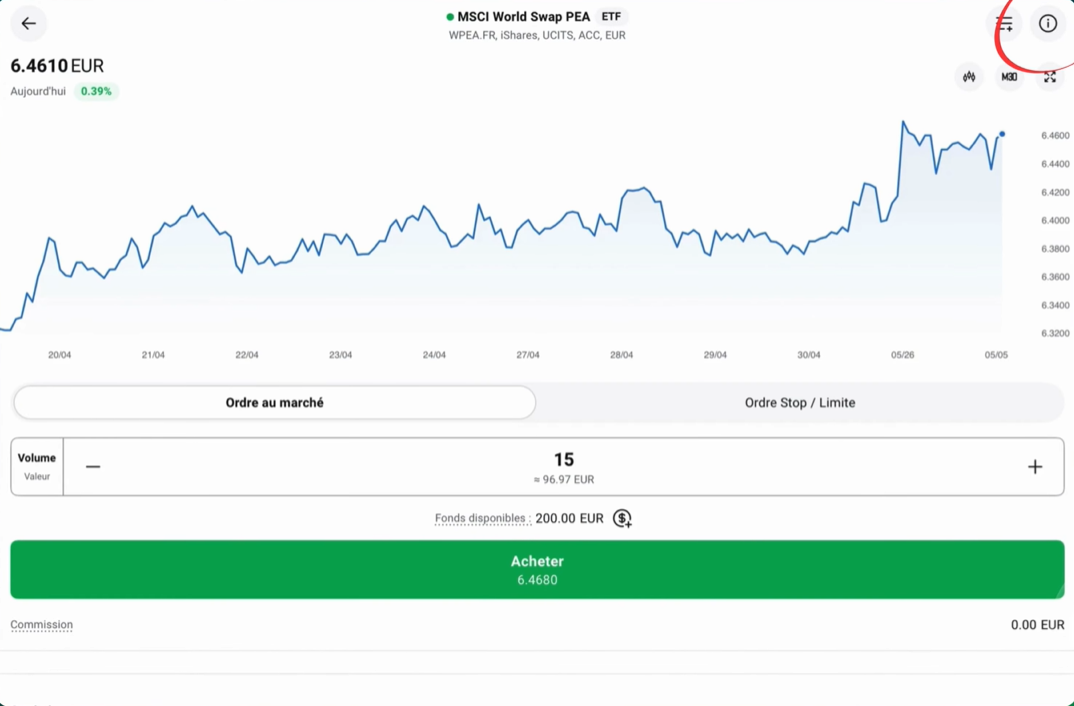Screen dimensions: 1074x706
Task: Click the 6.4610 EUR price text
Action: [57, 66]
